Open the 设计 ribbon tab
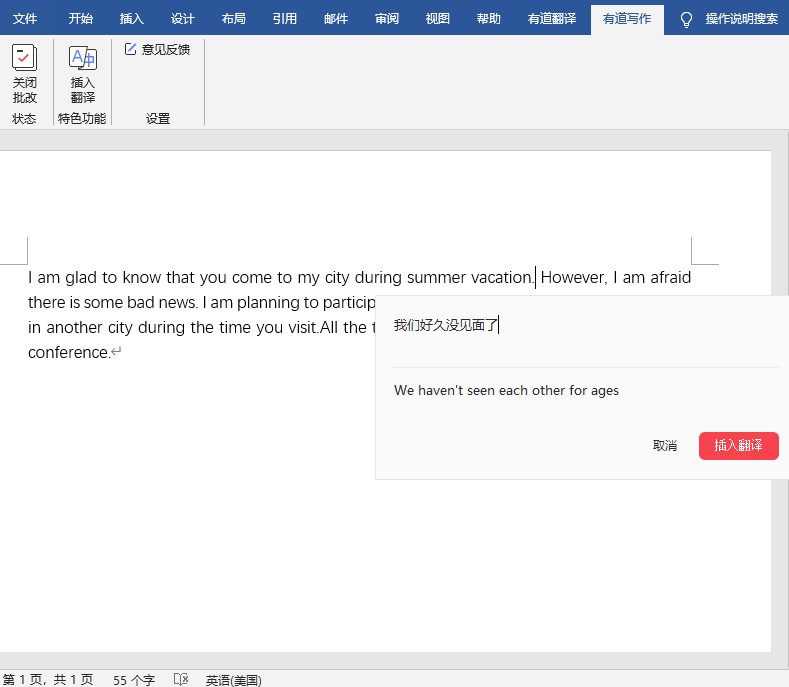Viewport: 789px width, 687px height. click(183, 19)
